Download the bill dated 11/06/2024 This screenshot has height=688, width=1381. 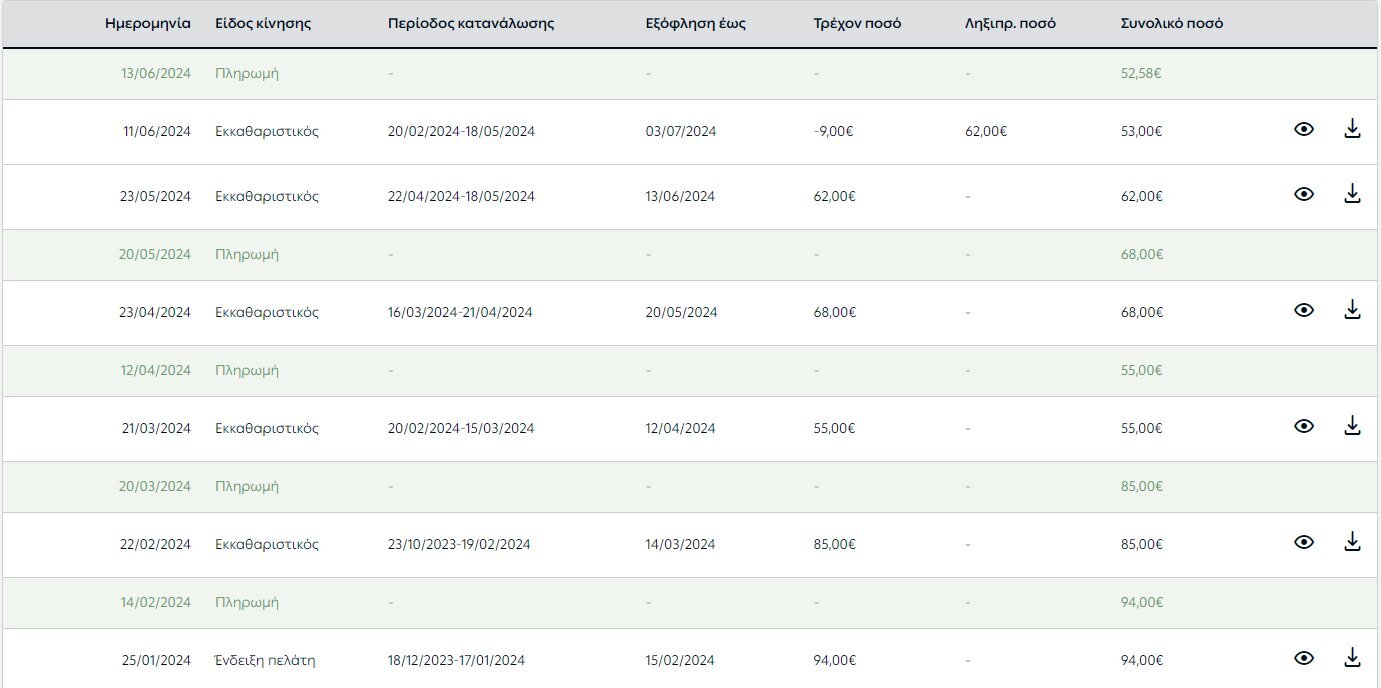1352,129
